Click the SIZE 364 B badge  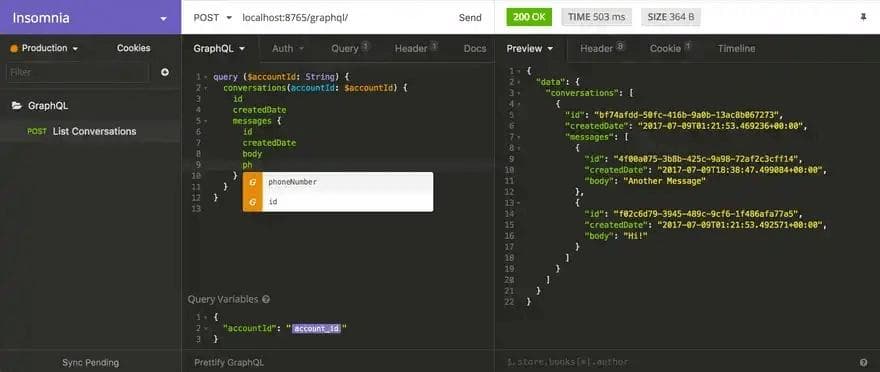671,17
